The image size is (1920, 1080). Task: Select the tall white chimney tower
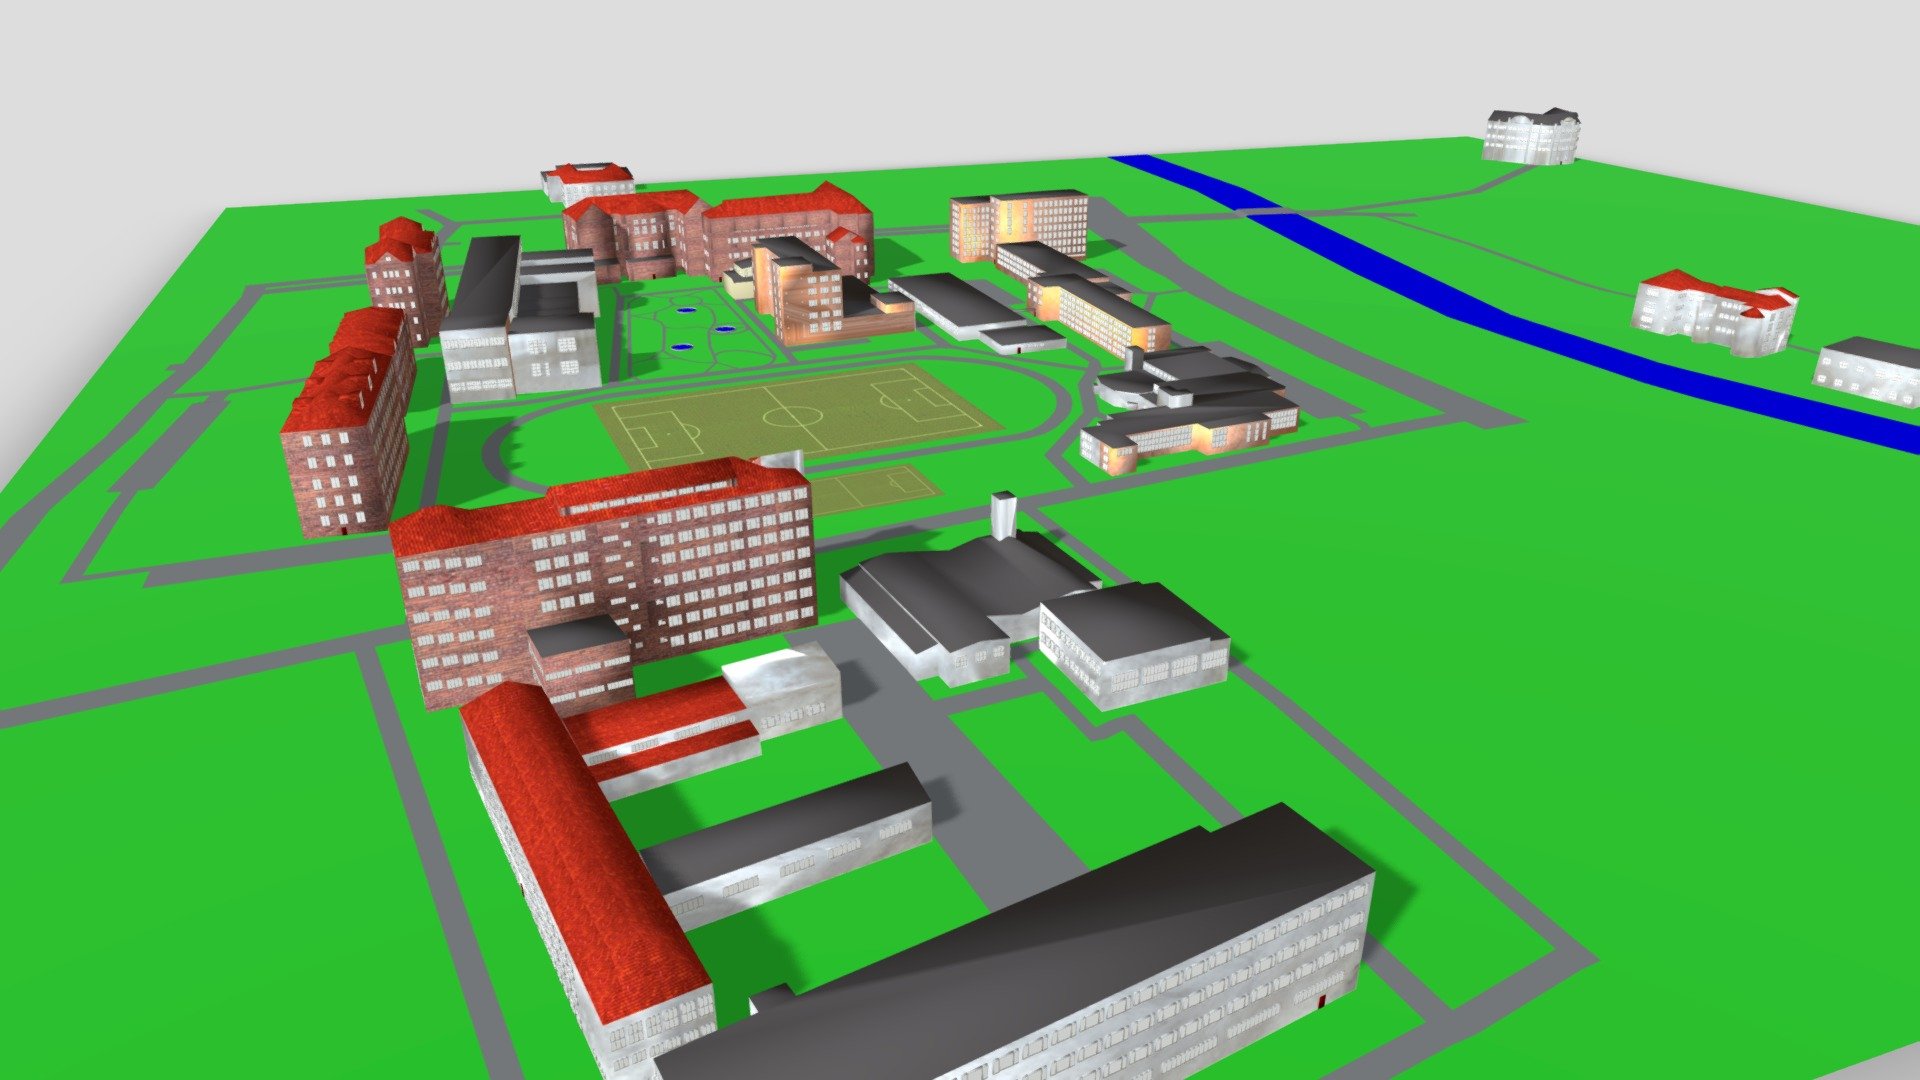(1004, 515)
